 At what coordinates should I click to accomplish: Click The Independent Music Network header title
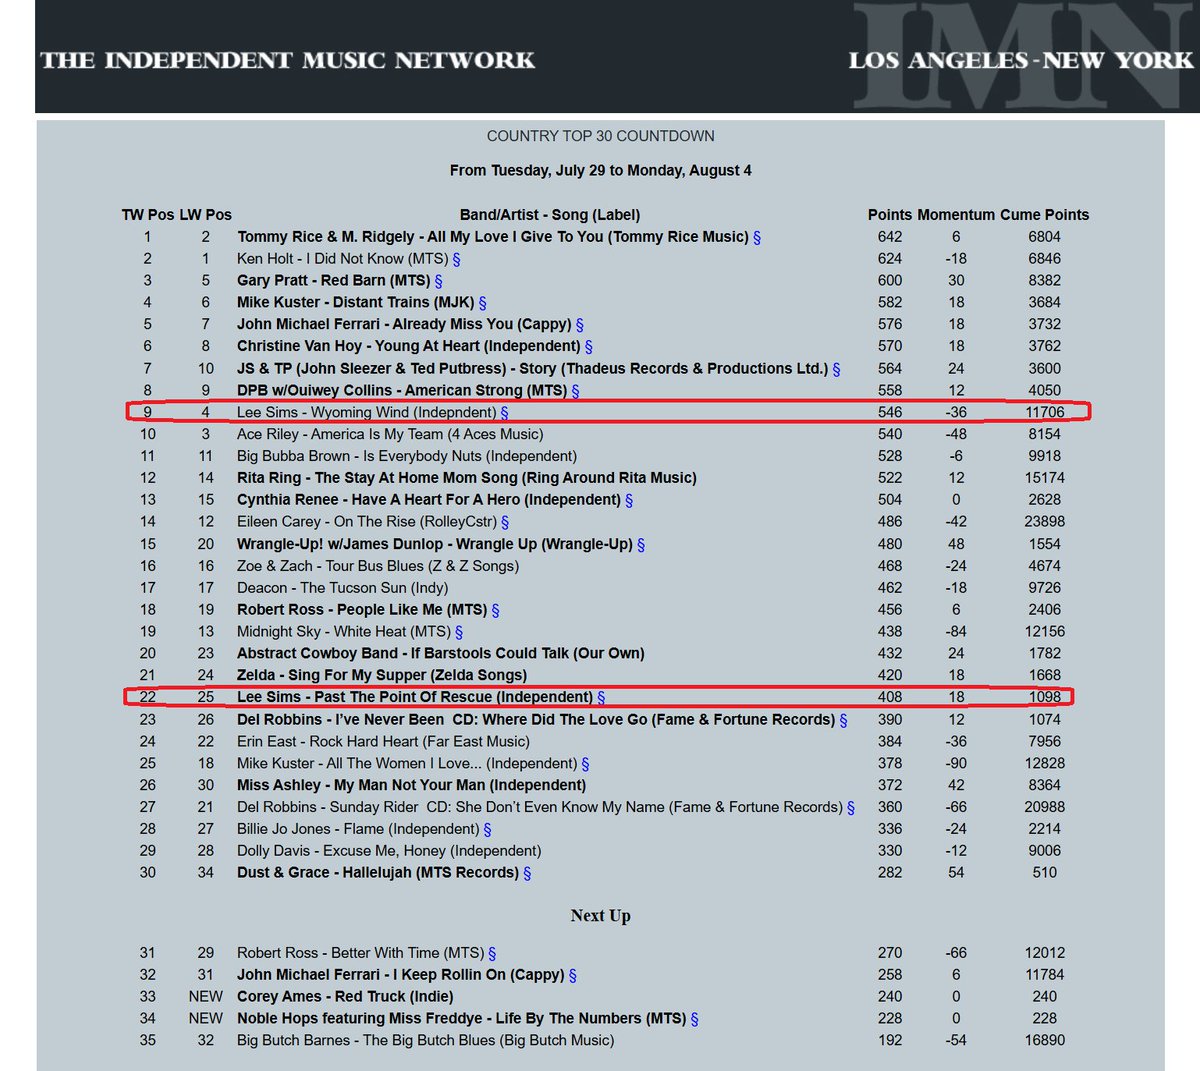coord(288,60)
